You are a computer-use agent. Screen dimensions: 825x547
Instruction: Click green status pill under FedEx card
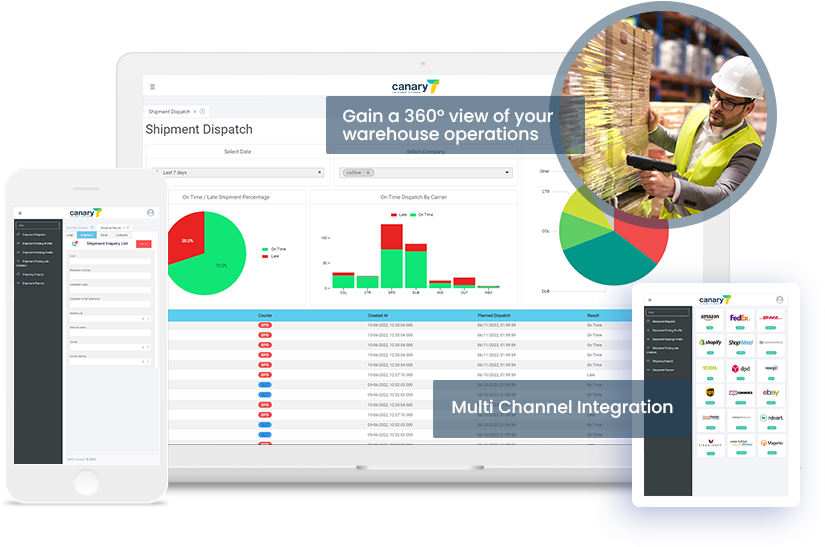(x=740, y=328)
